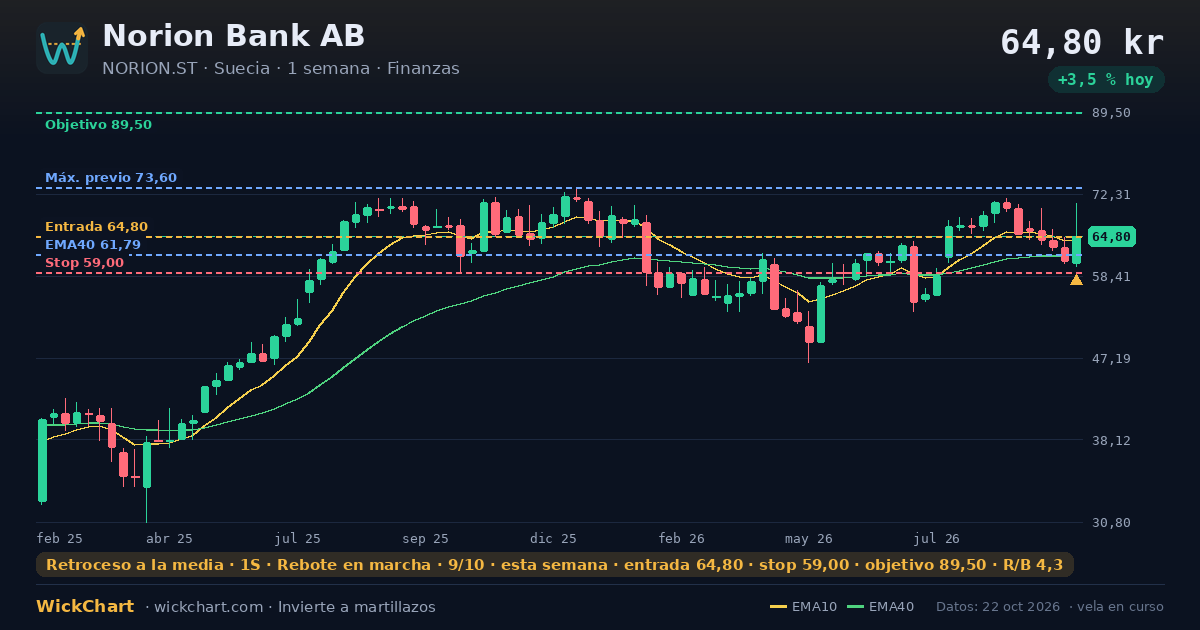Click the 58,41 axis price label
This screenshot has width=1200, height=630.
[x=1111, y=277]
